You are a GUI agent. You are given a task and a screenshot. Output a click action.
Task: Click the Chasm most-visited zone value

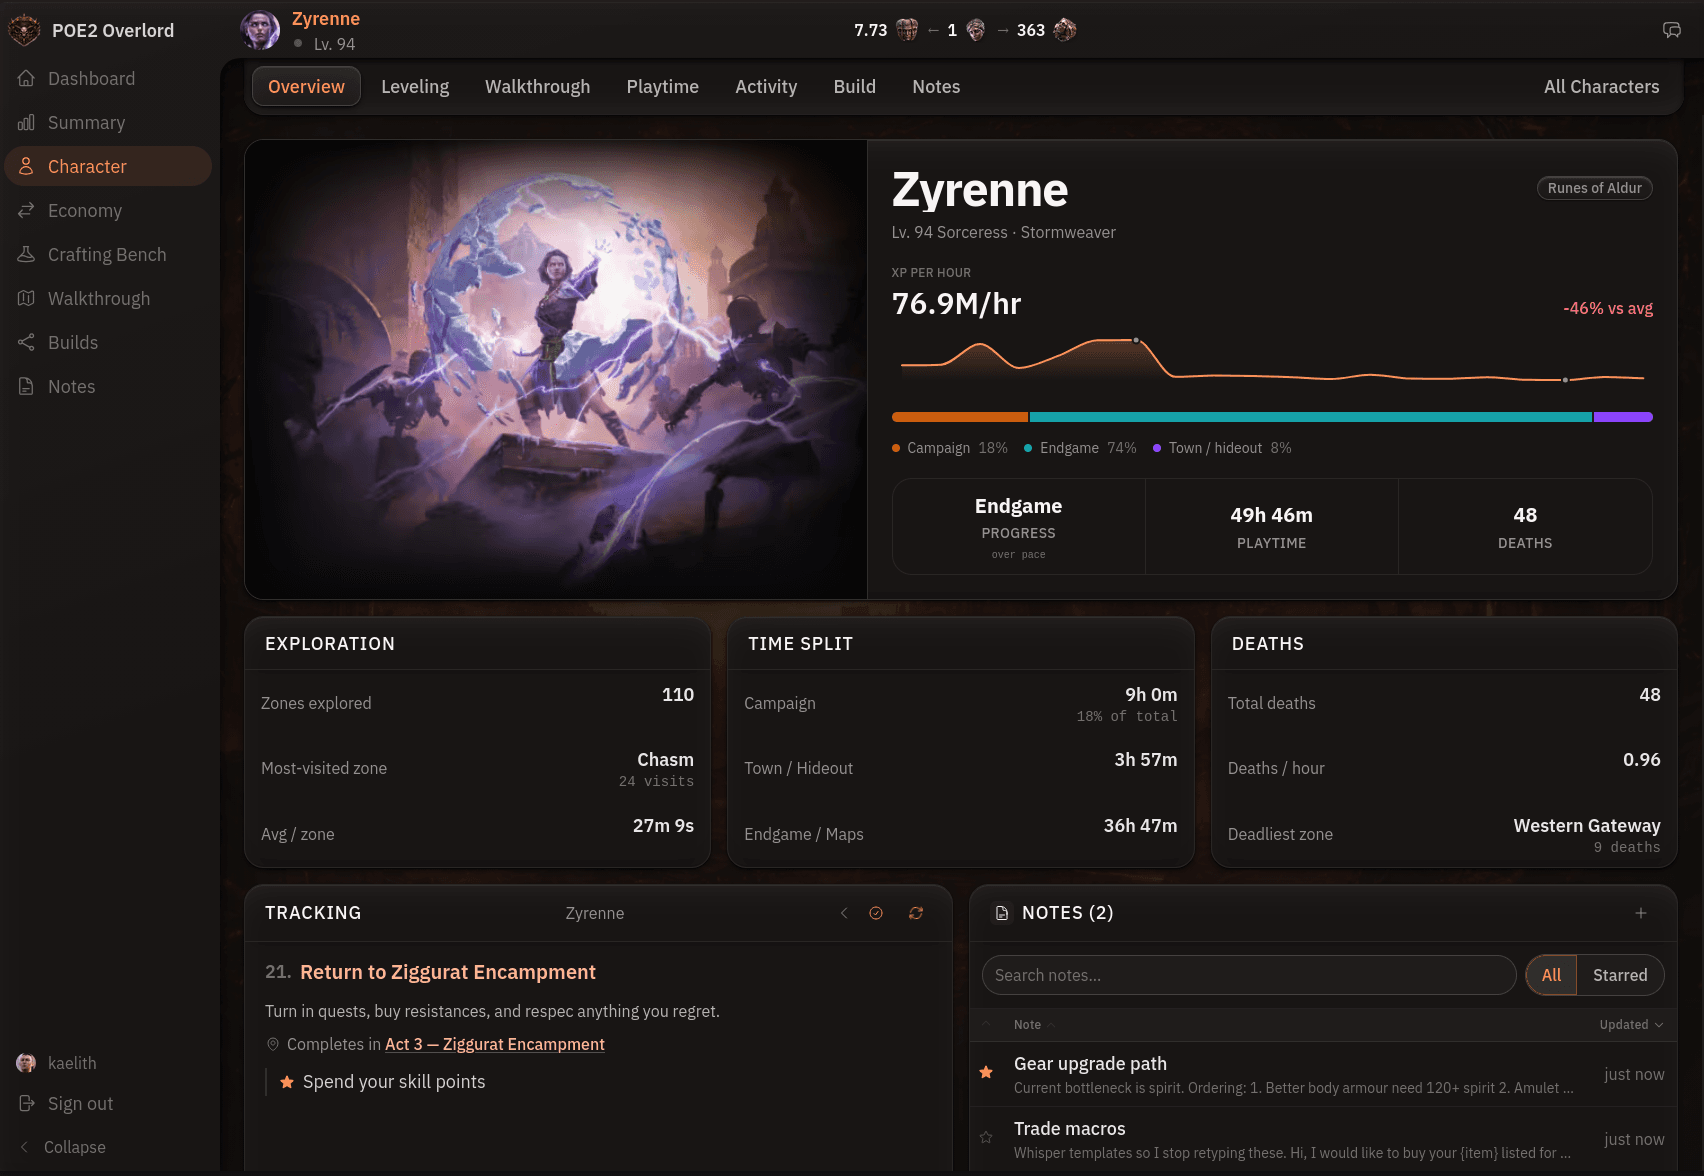(665, 760)
